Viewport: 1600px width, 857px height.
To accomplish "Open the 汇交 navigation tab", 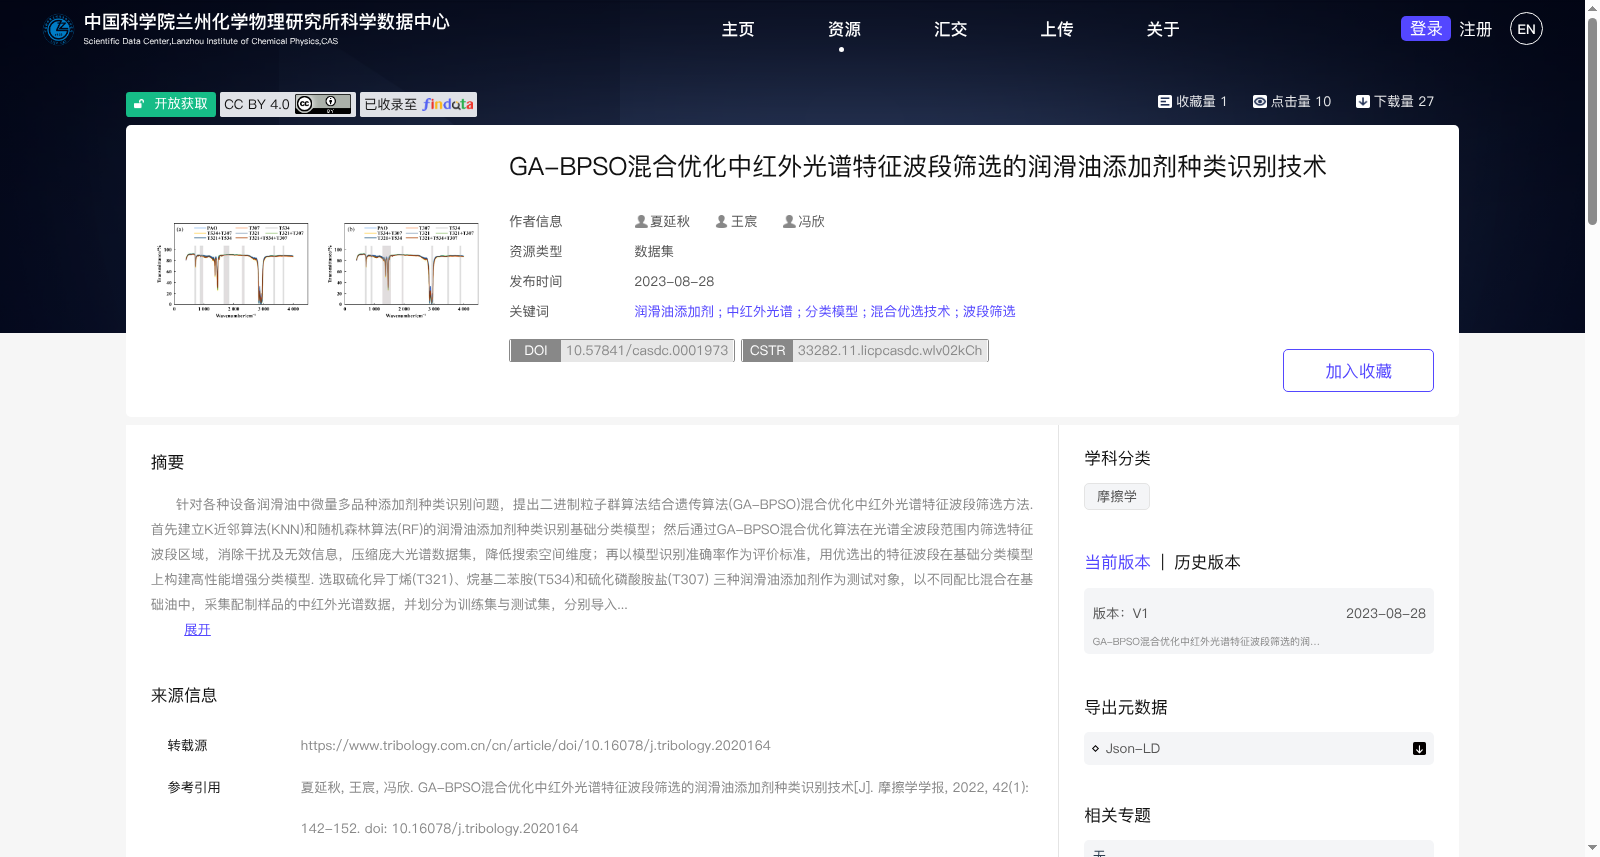I will click(x=950, y=29).
